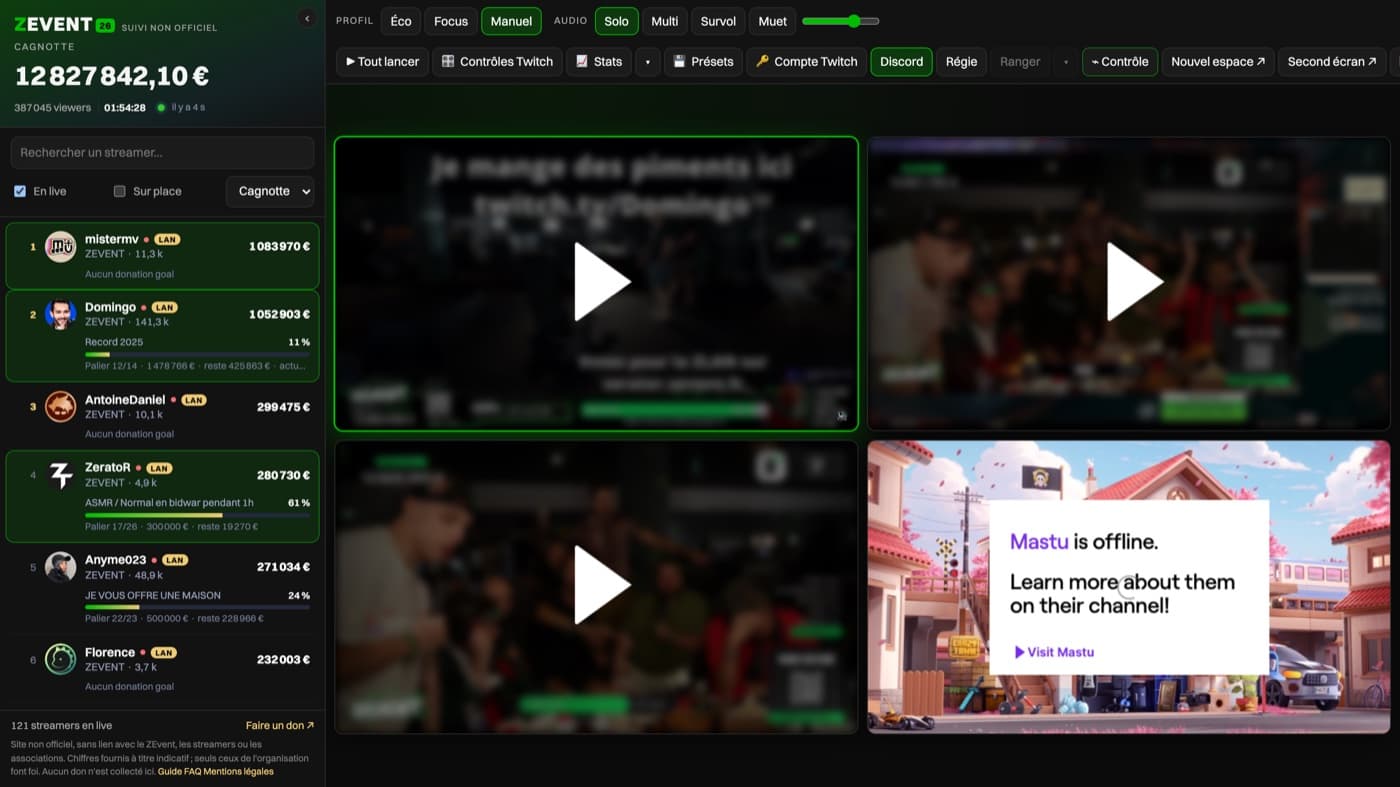Screen dimensions: 1400x787
Task: Select the Éco profile
Action: (401, 21)
